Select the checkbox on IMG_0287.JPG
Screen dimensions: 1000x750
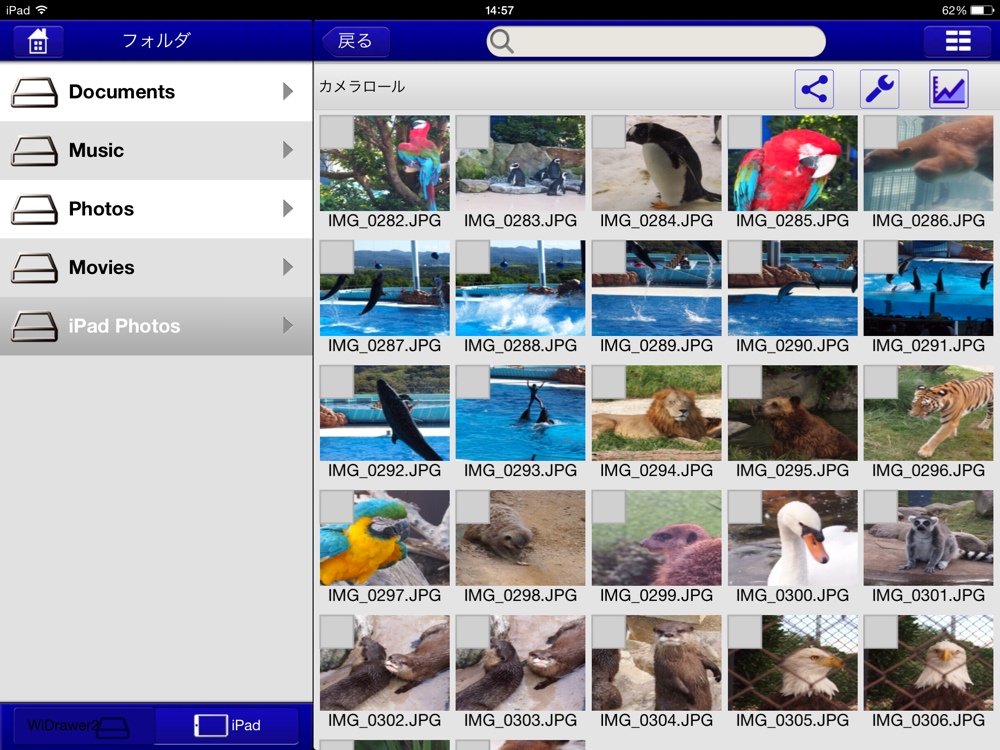click(x=337, y=257)
